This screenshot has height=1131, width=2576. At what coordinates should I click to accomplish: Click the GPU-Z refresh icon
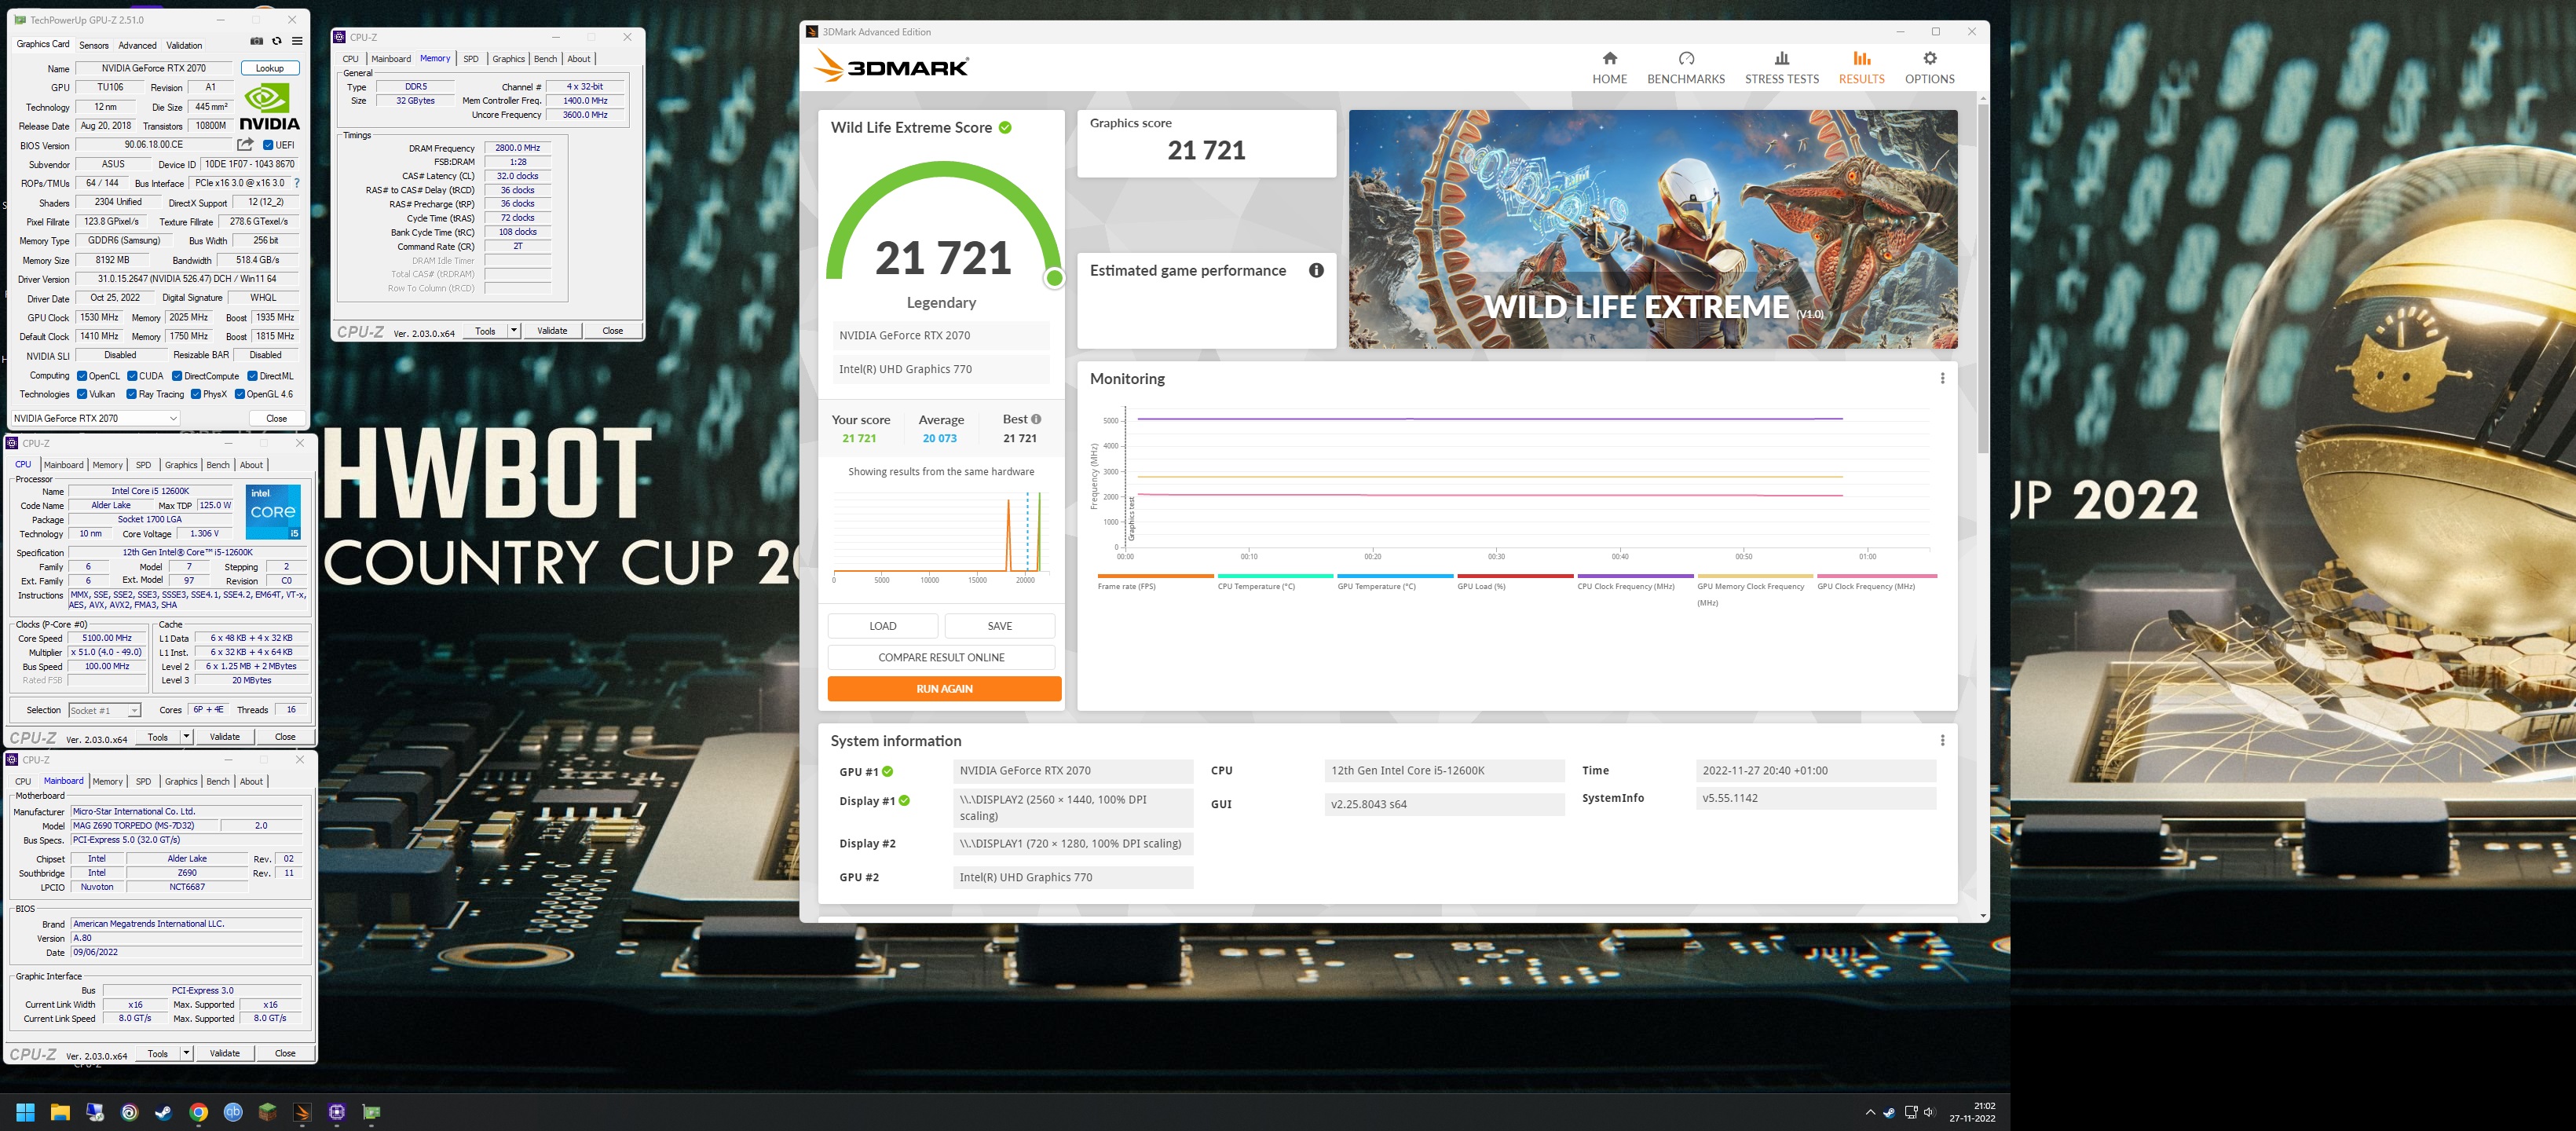pos(277,41)
